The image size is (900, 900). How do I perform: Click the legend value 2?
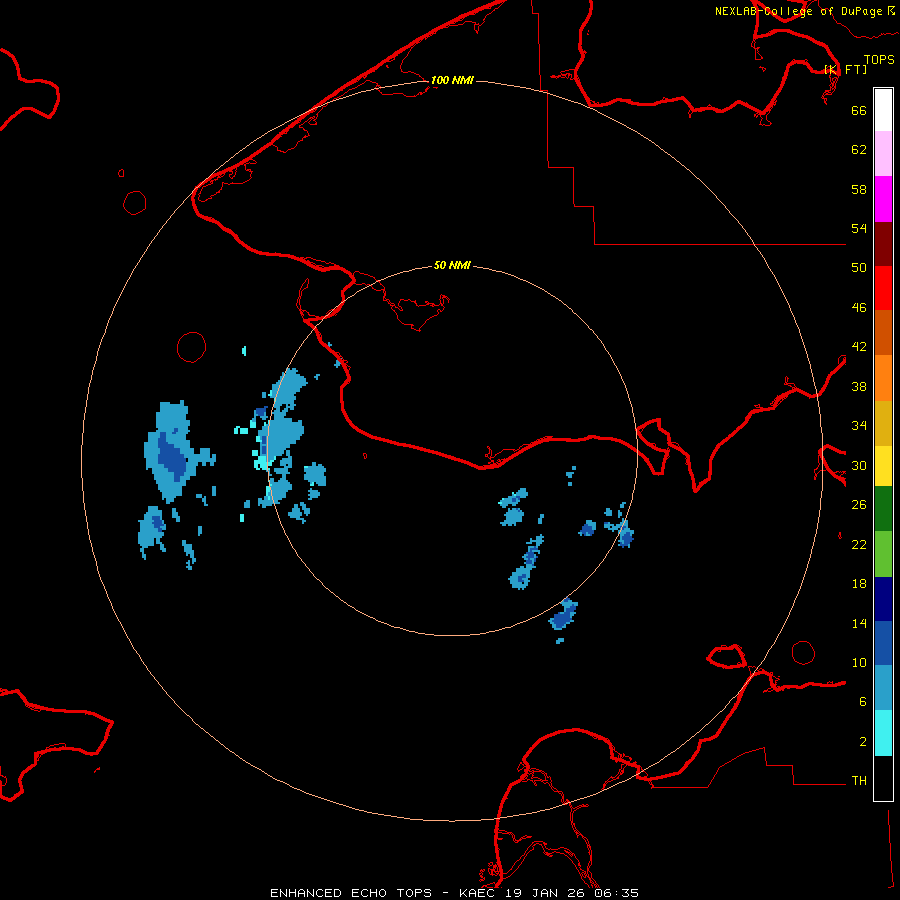click(863, 742)
